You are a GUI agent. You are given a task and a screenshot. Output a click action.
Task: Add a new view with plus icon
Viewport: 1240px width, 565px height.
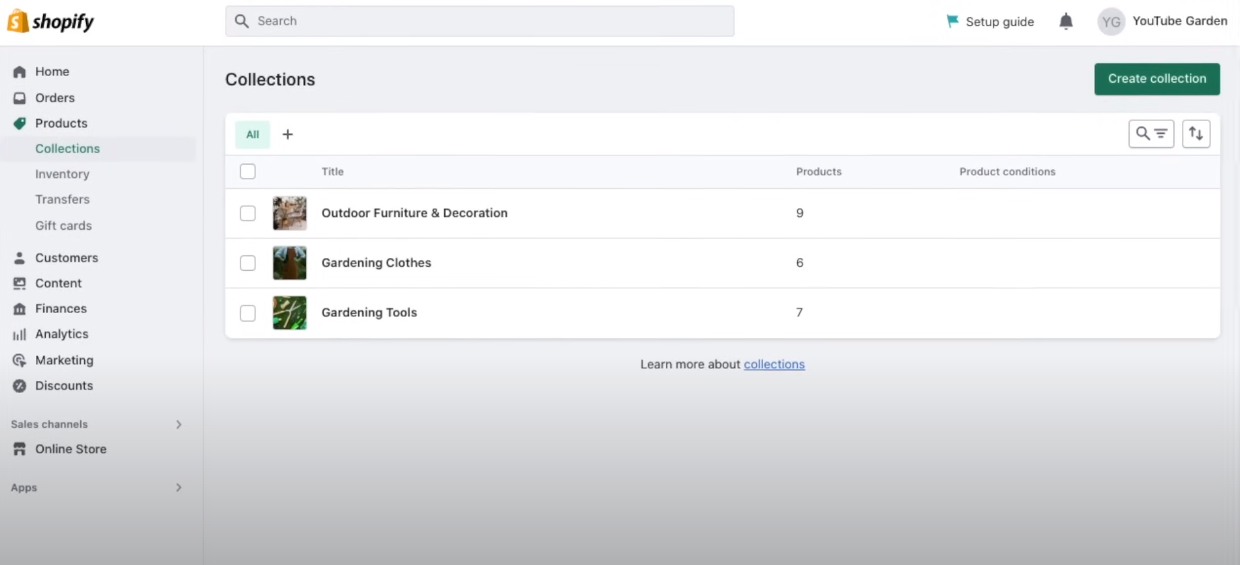[x=288, y=134]
